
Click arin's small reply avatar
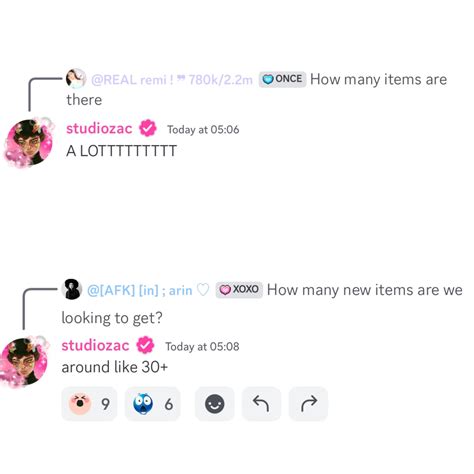[x=72, y=289]
